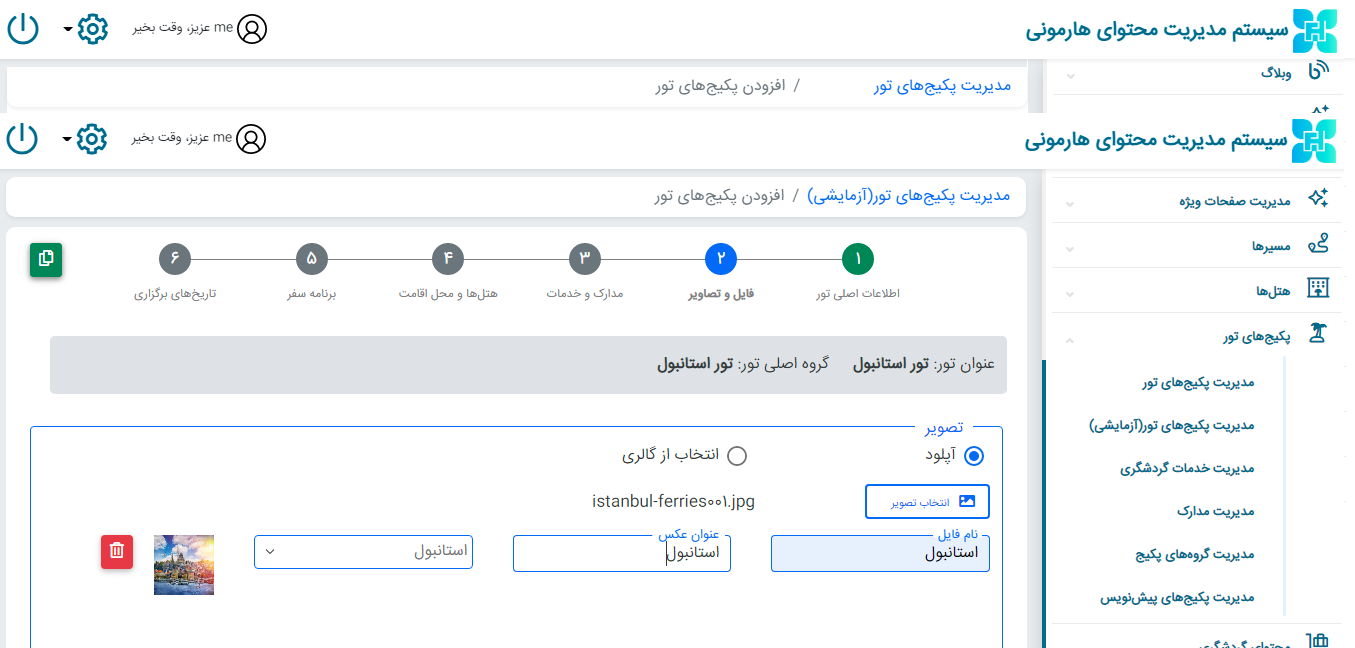
Task: Click the Istanbul image thumbnail
Action: 184,565
